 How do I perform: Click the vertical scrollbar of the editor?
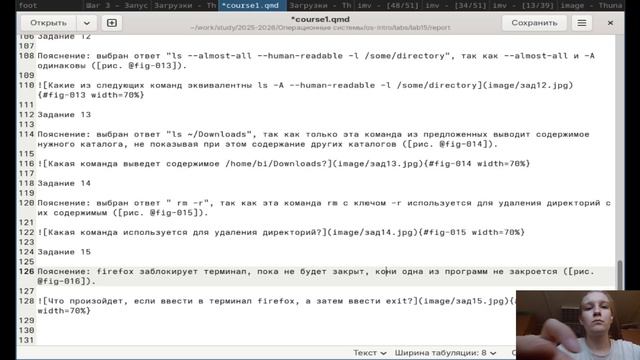tap(620, 274)
